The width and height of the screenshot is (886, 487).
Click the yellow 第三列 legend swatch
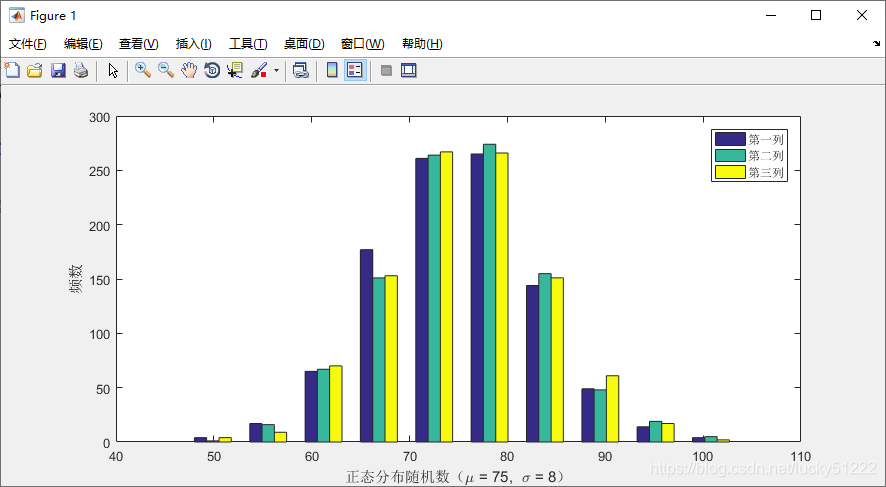pos(730,172)
